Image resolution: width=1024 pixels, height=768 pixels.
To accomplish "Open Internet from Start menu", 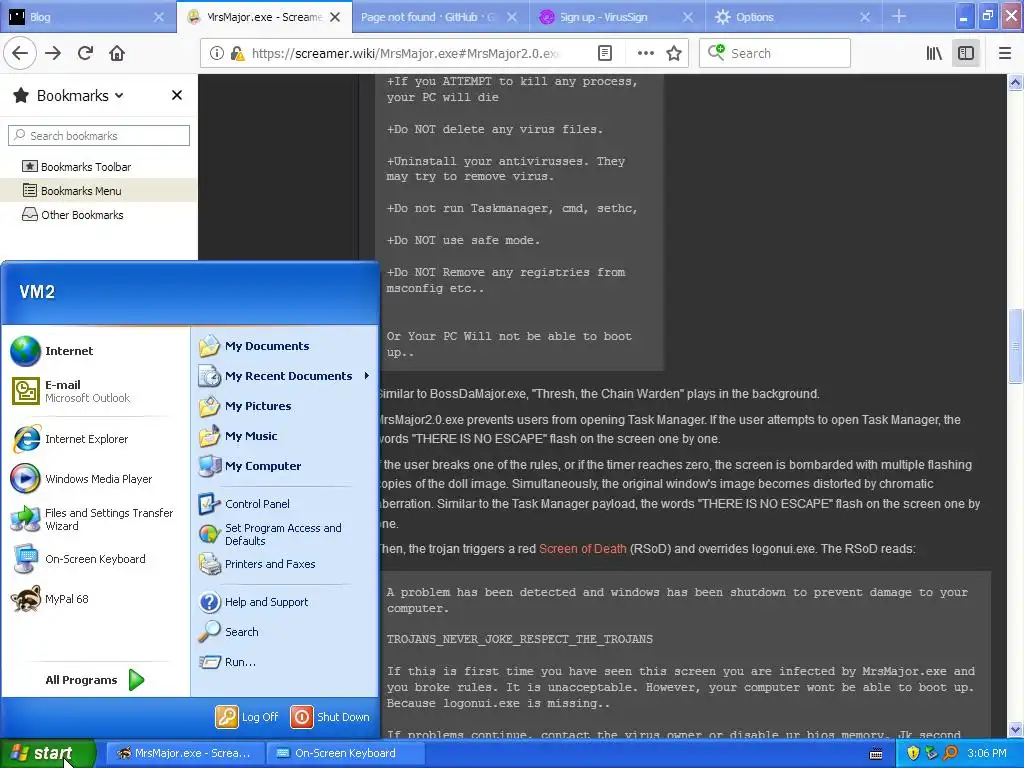I will [x=97, y=351].
